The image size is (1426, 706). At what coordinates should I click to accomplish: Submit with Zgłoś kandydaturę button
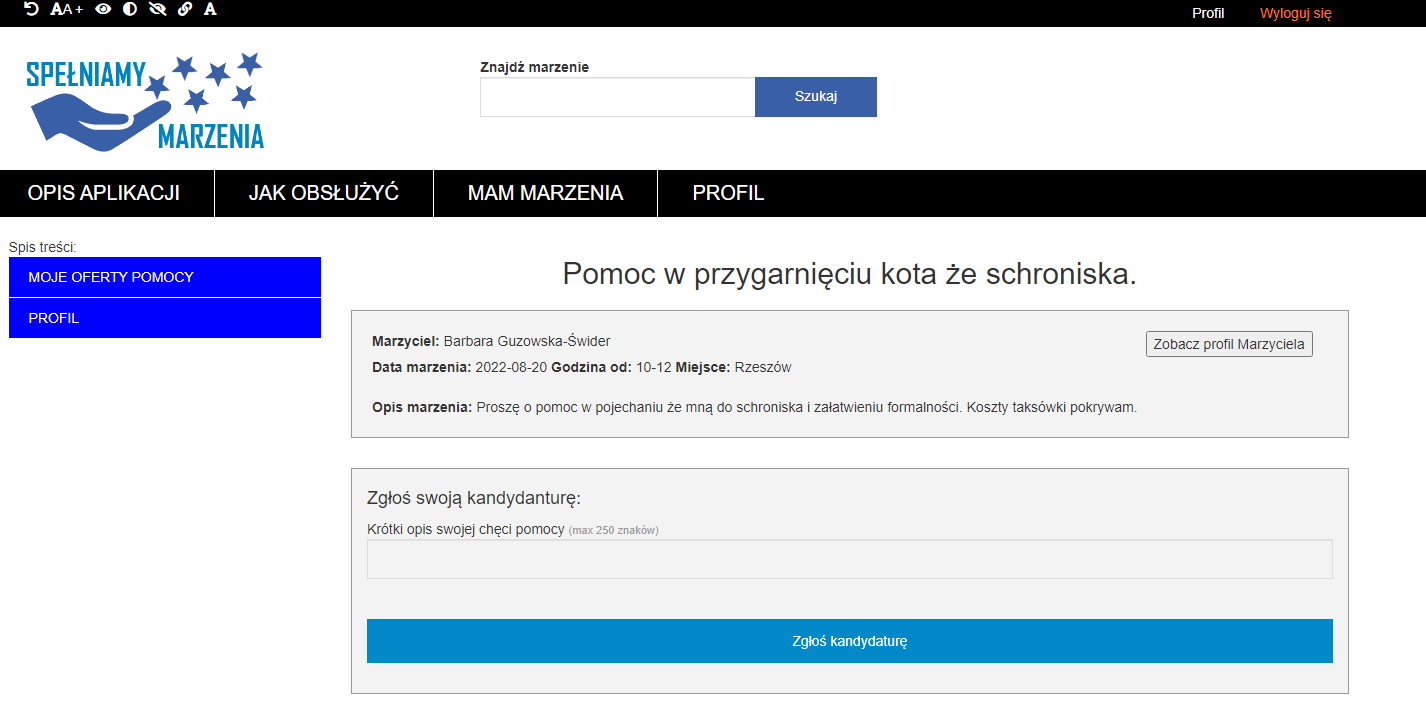[x=849, y=641]
